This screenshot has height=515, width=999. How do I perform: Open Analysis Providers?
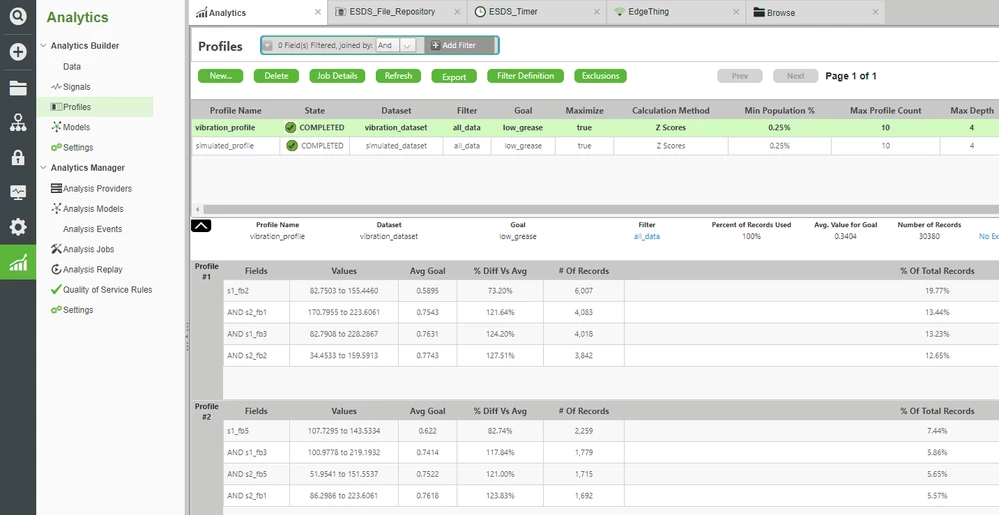97,188
